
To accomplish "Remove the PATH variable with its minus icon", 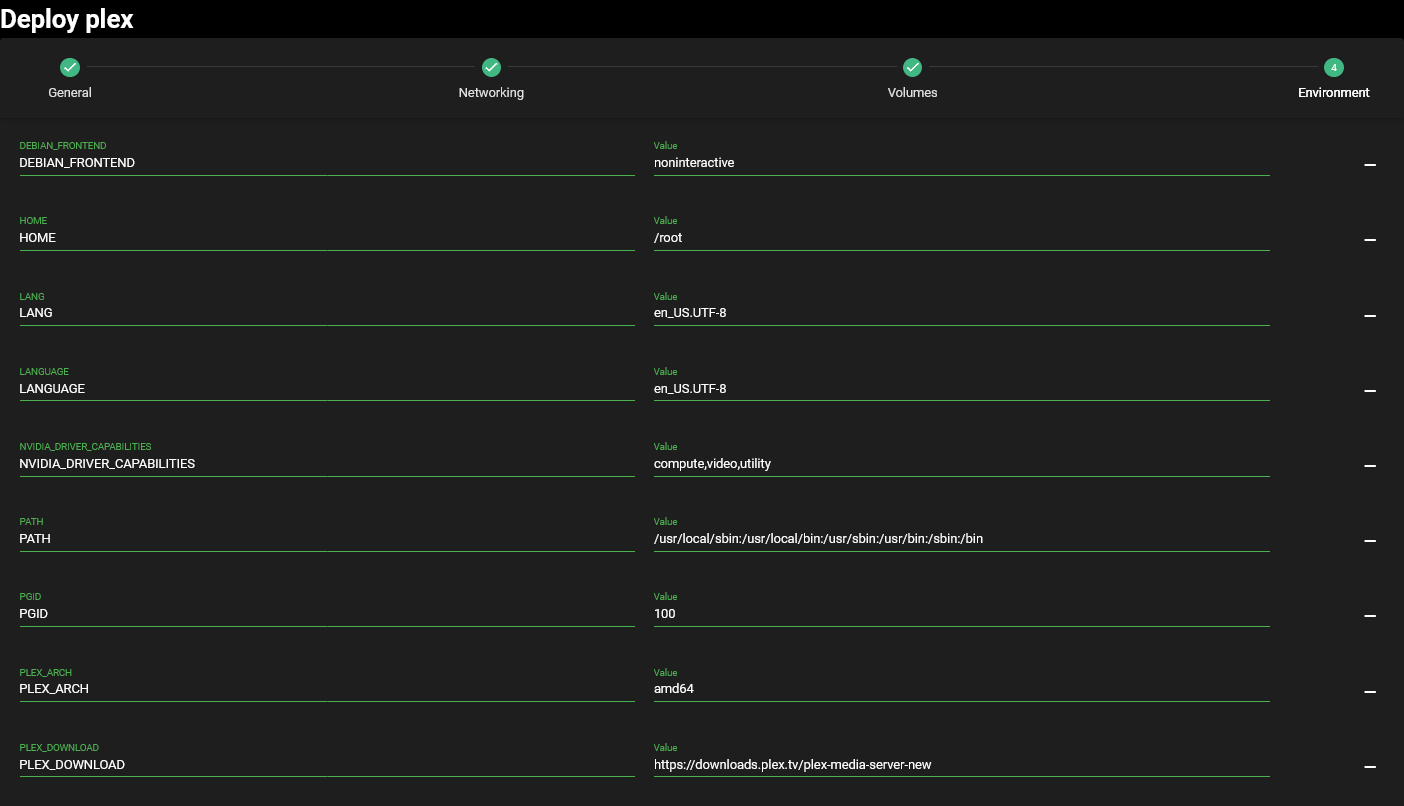I will point(1370,541).
